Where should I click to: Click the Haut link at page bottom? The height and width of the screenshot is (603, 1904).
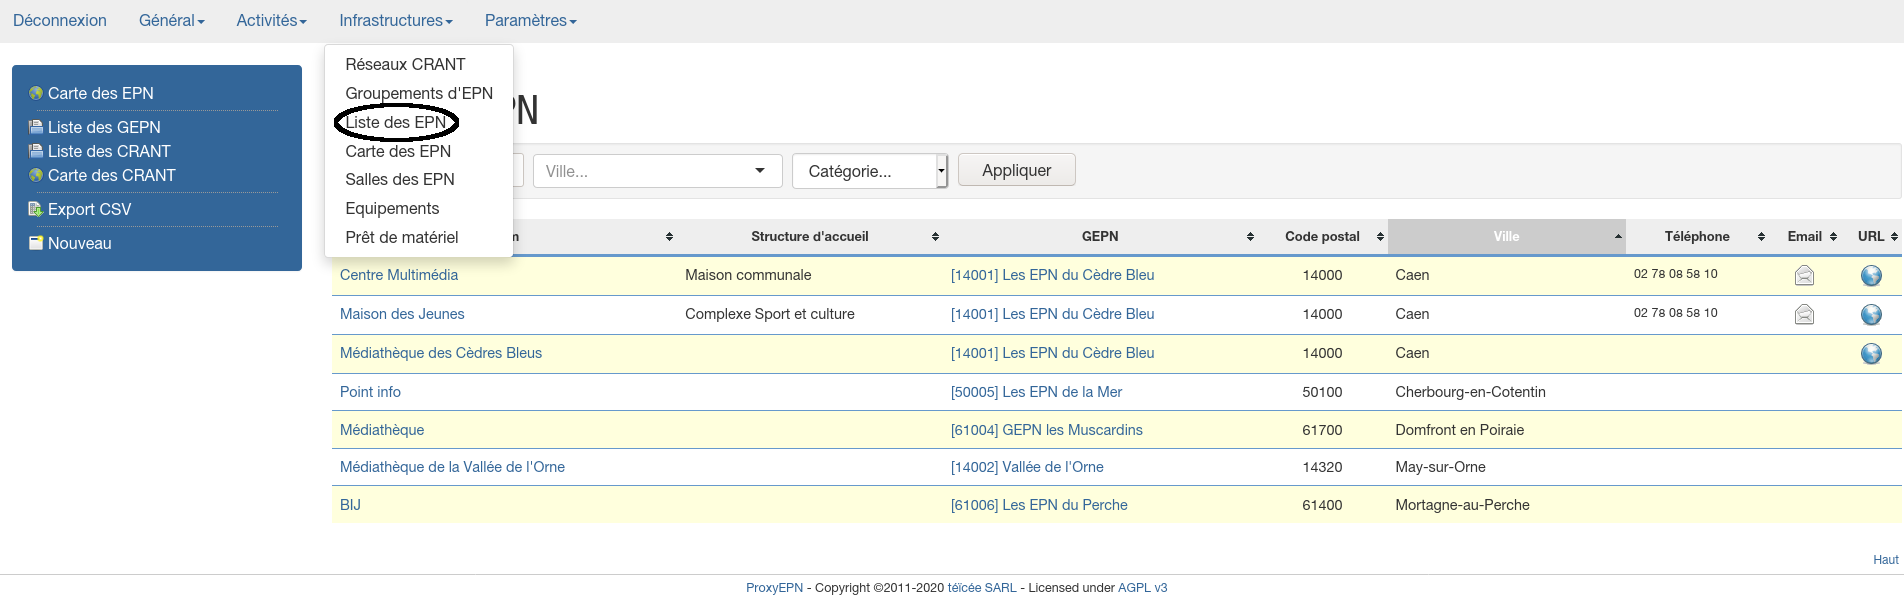point(1885,560)
